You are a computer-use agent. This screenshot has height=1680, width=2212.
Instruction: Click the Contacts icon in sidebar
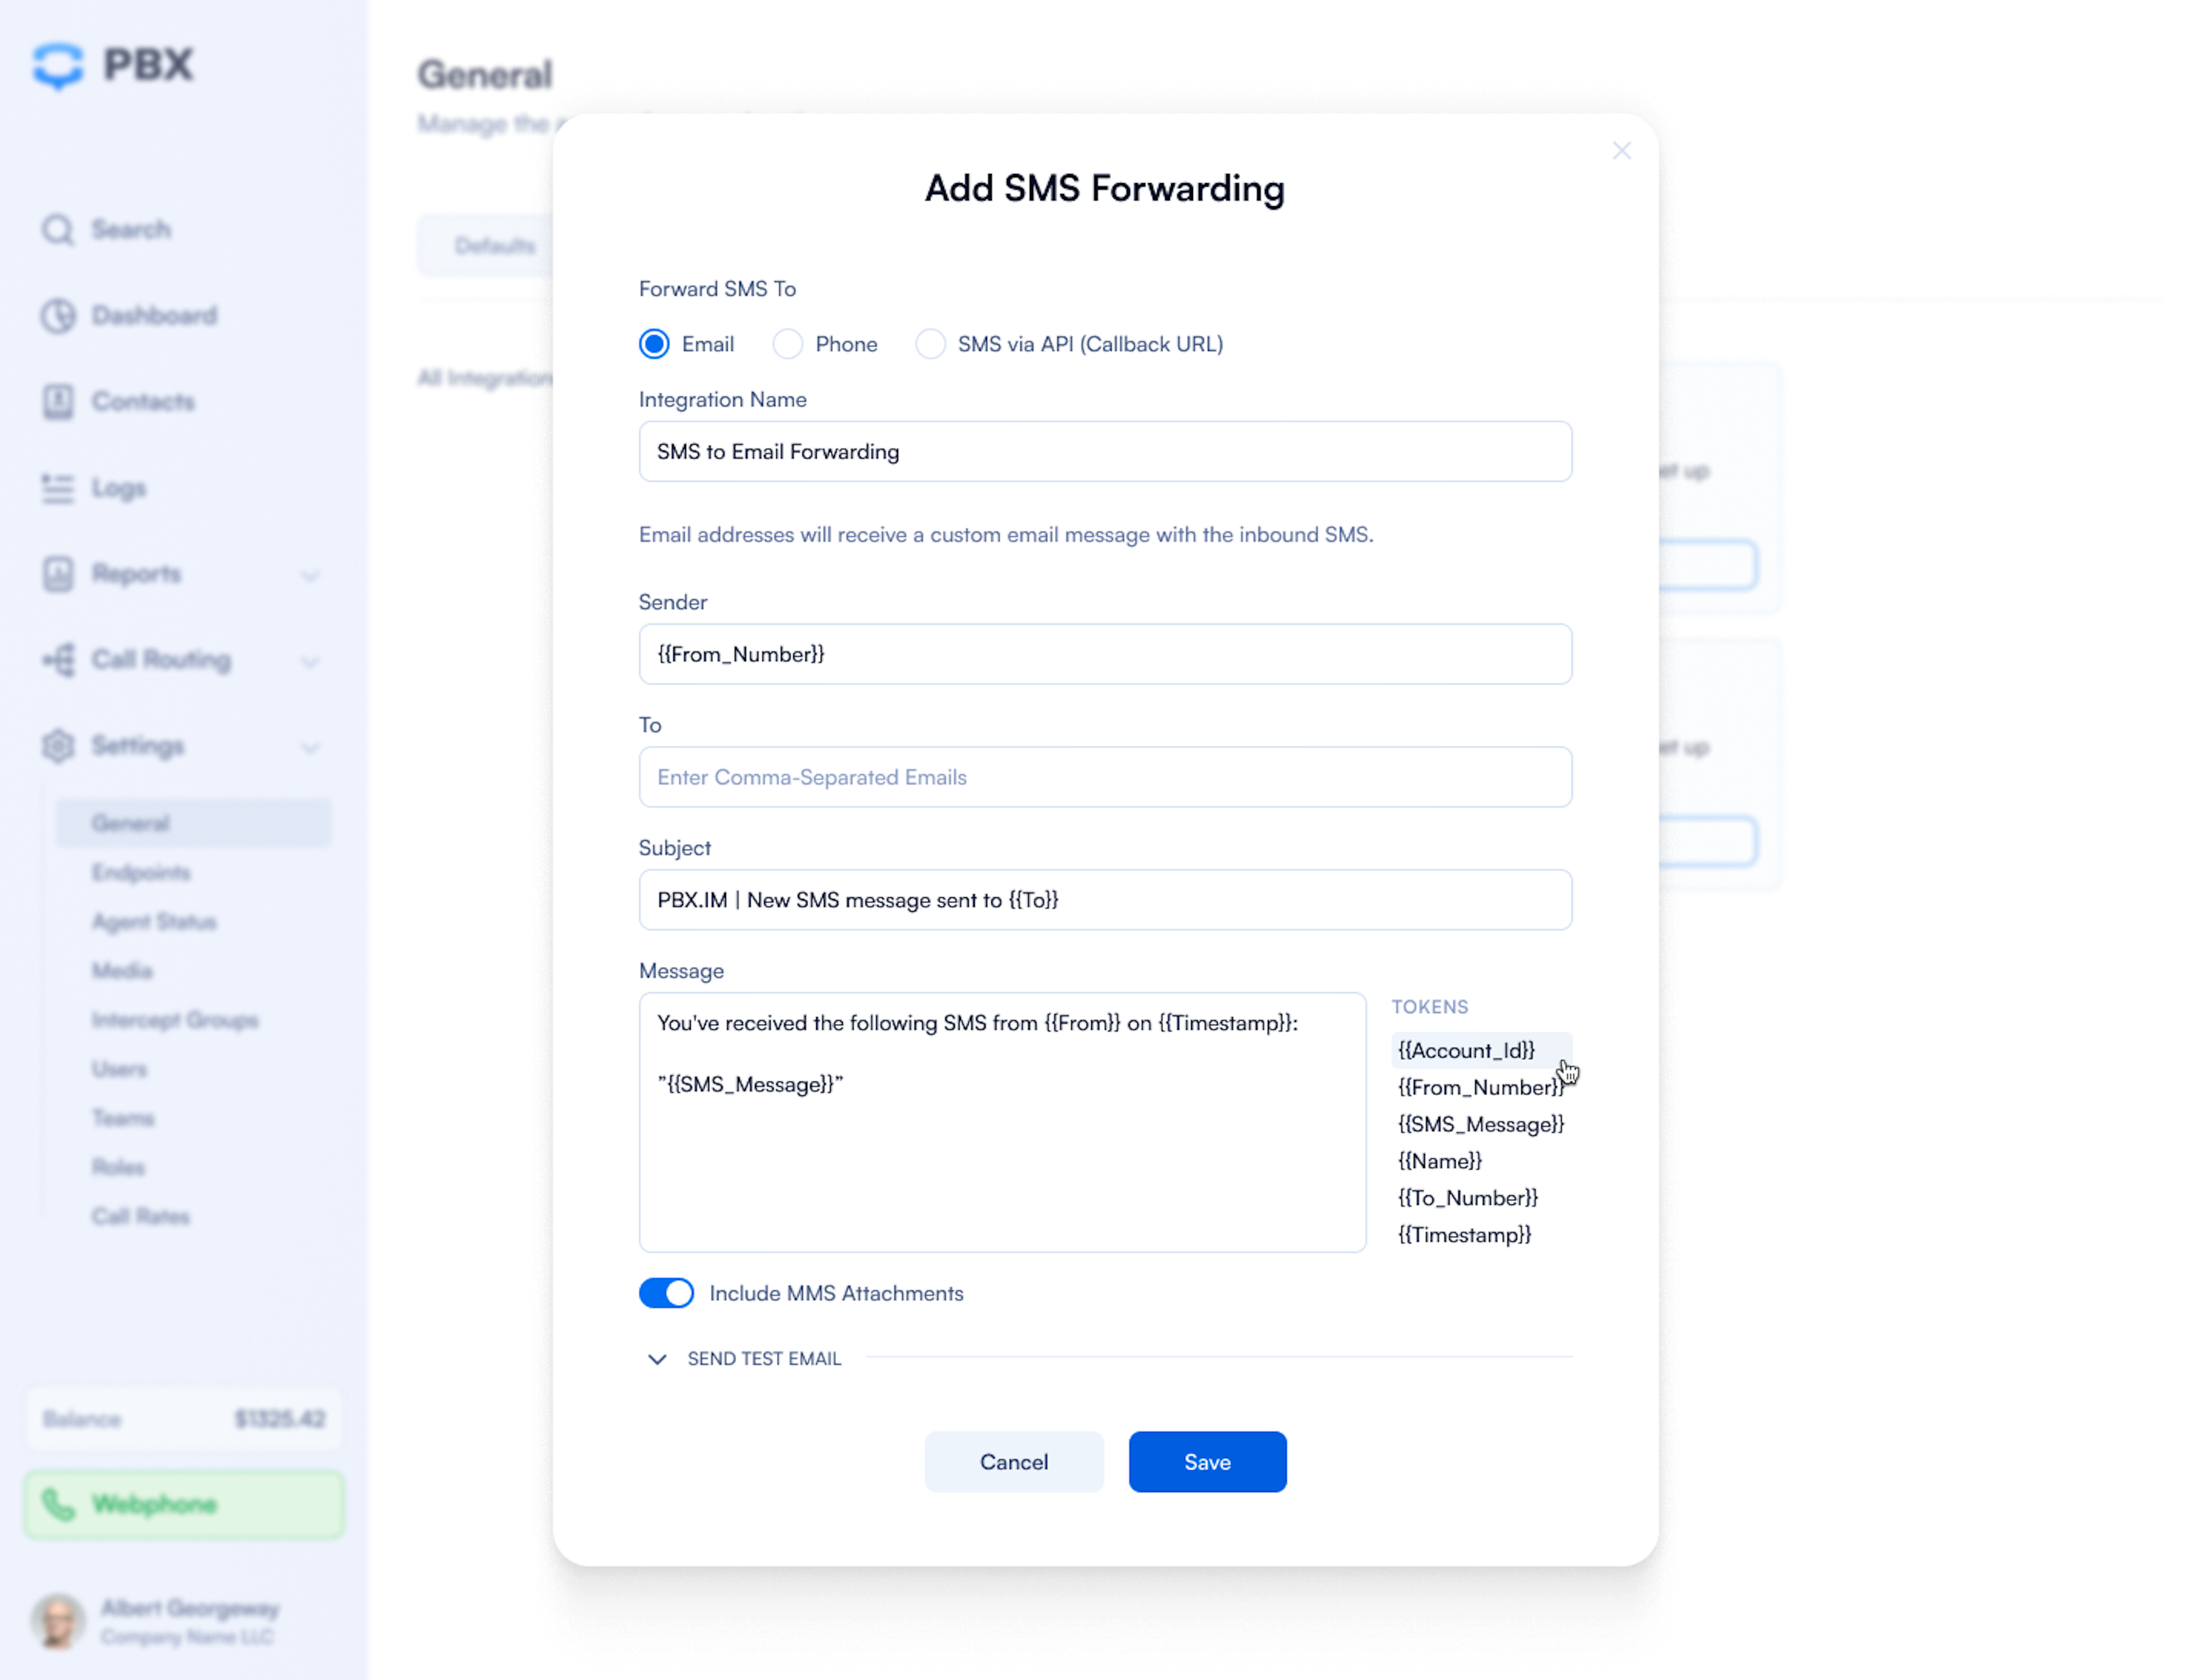(x=58, y=402)
